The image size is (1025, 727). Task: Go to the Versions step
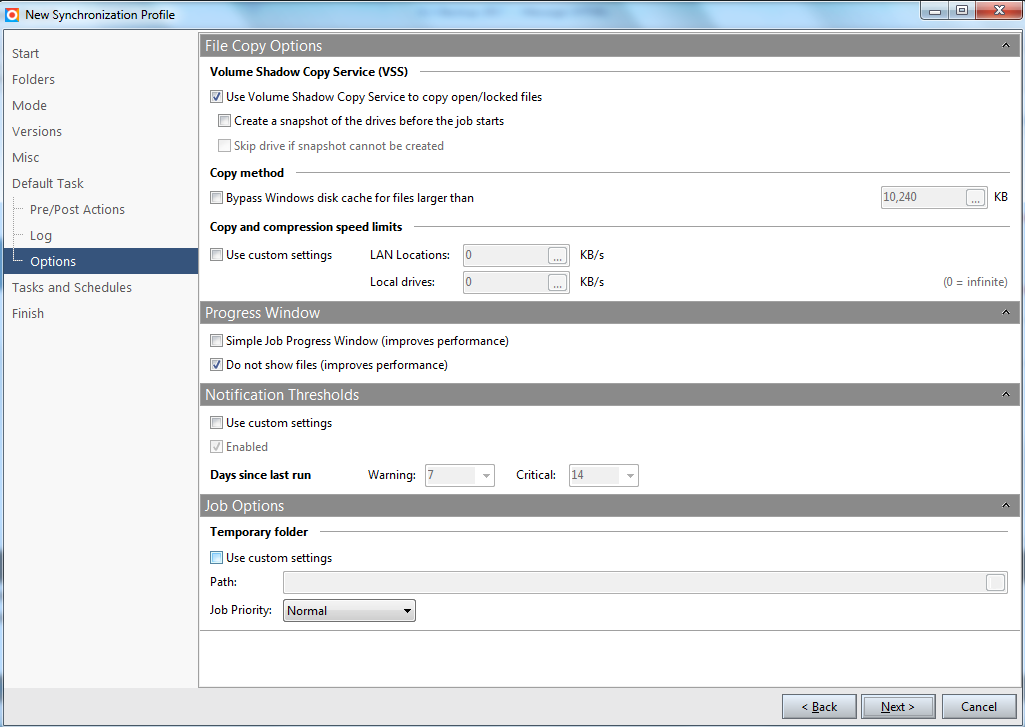[37, 131]
